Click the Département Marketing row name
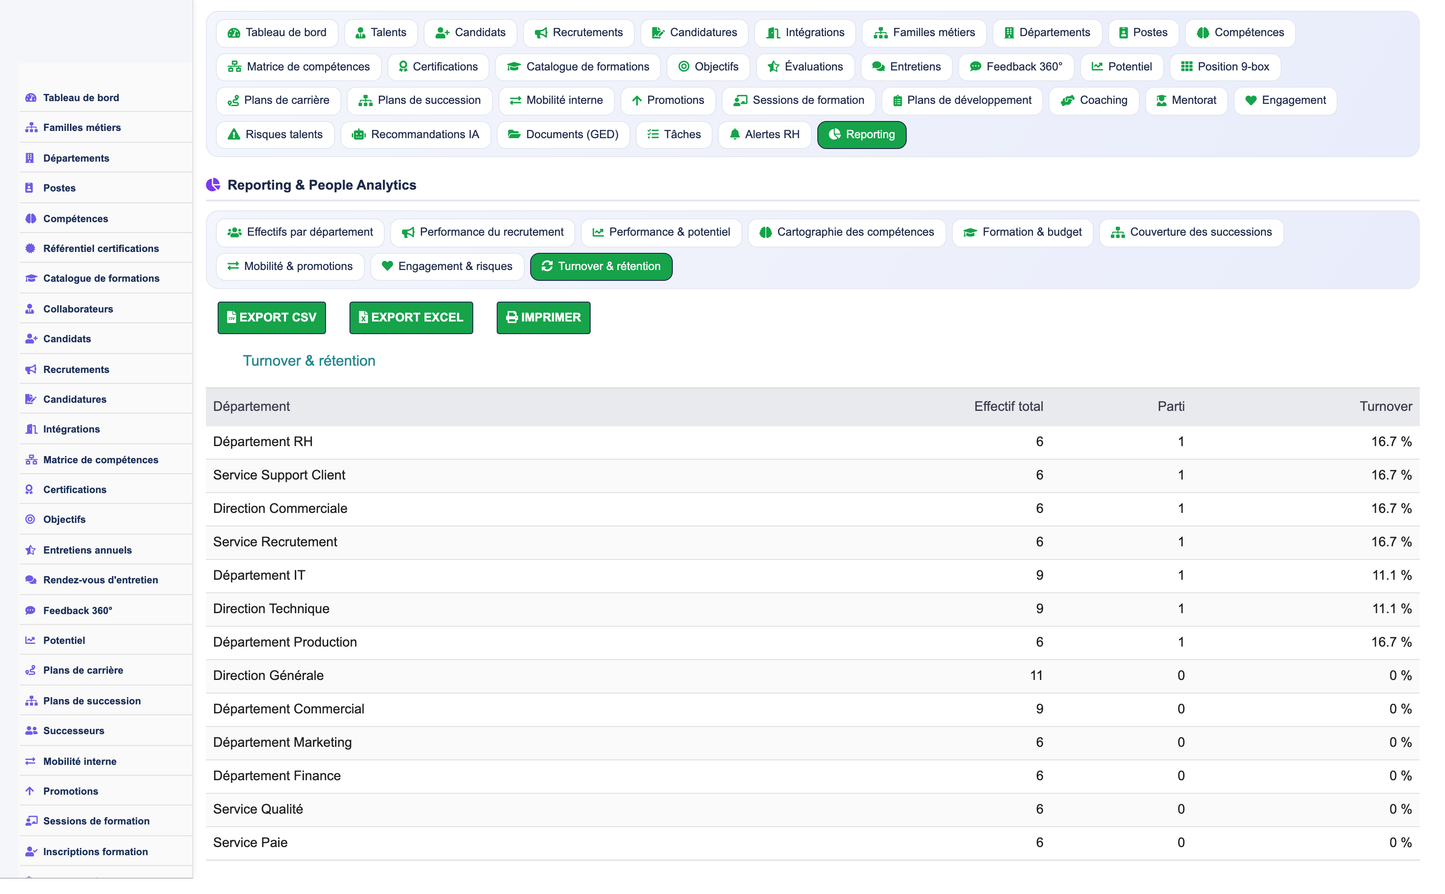 click(282, 743)
